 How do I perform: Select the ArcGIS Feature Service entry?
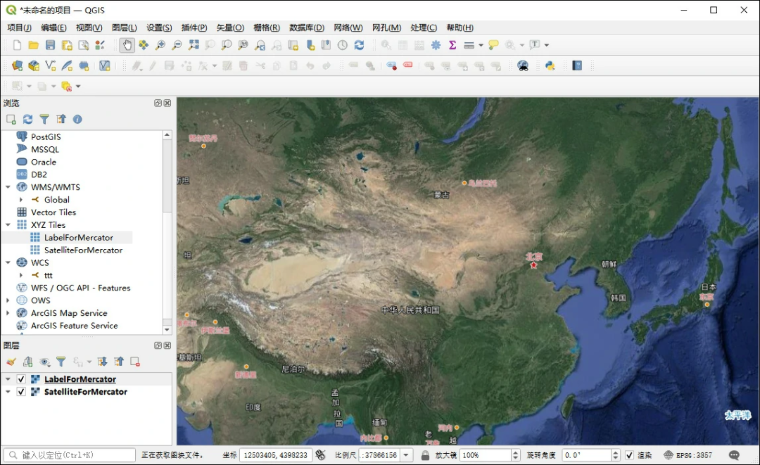coord(74,326)
